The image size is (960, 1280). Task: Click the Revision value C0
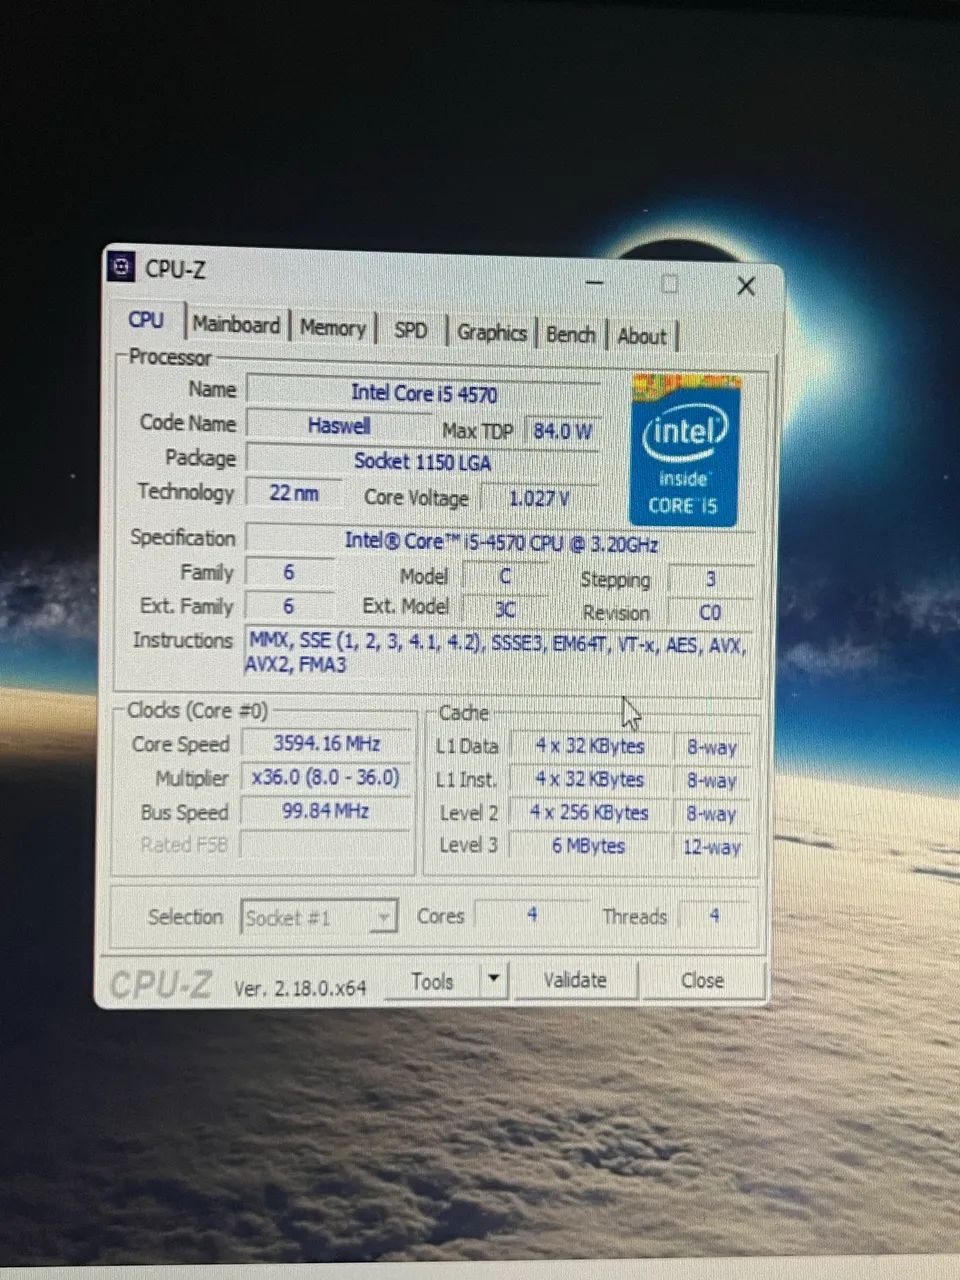(710, 612)
